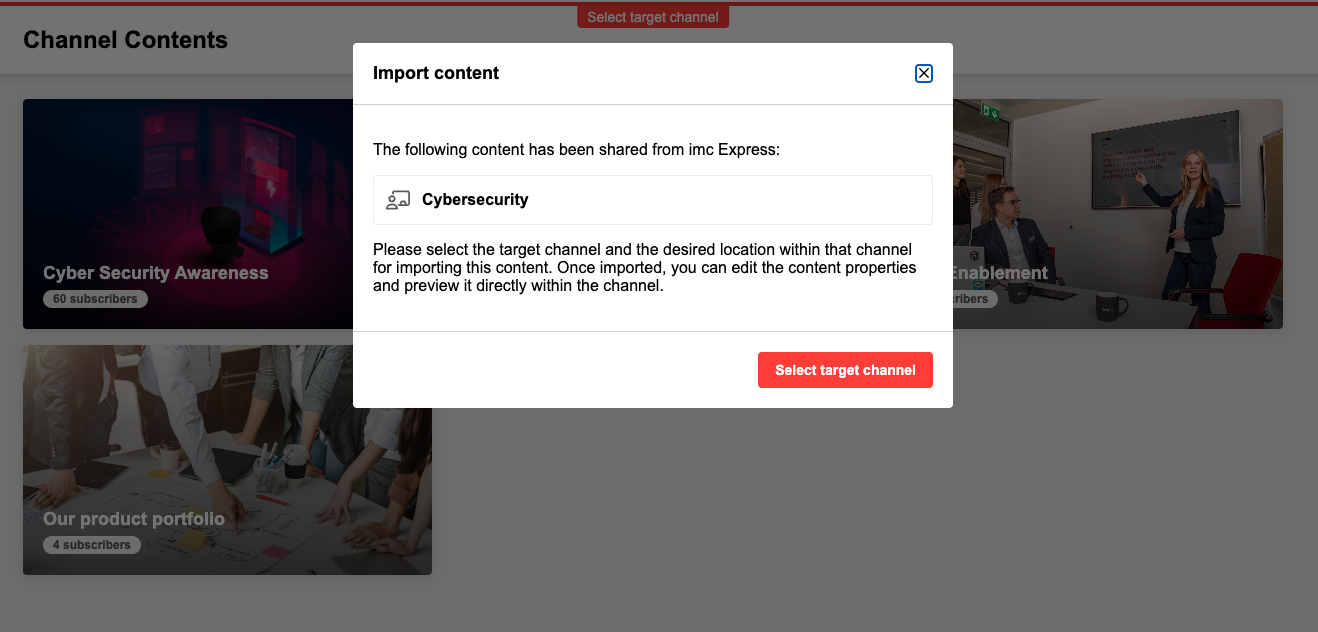Click the 4 subscribers badge
Screen dimensions: 1318x632
tap(92, 545)
